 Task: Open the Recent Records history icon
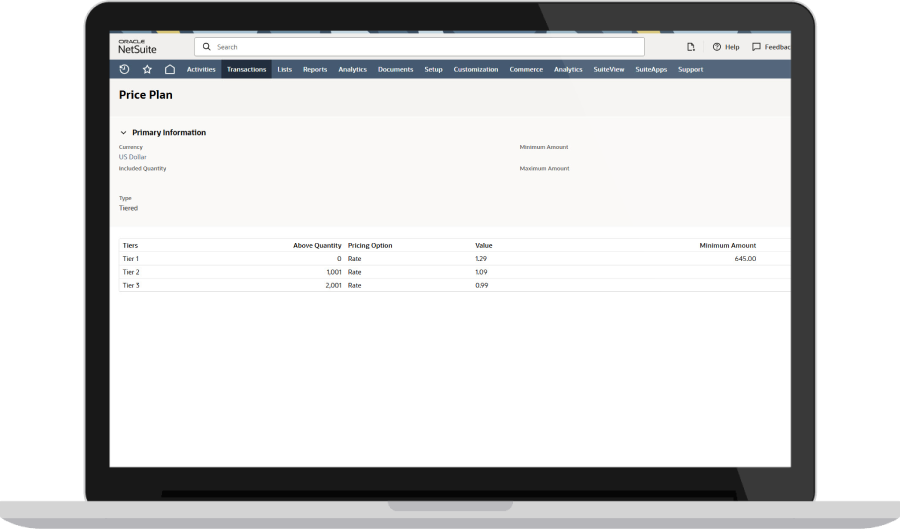(x=124, y=70)
